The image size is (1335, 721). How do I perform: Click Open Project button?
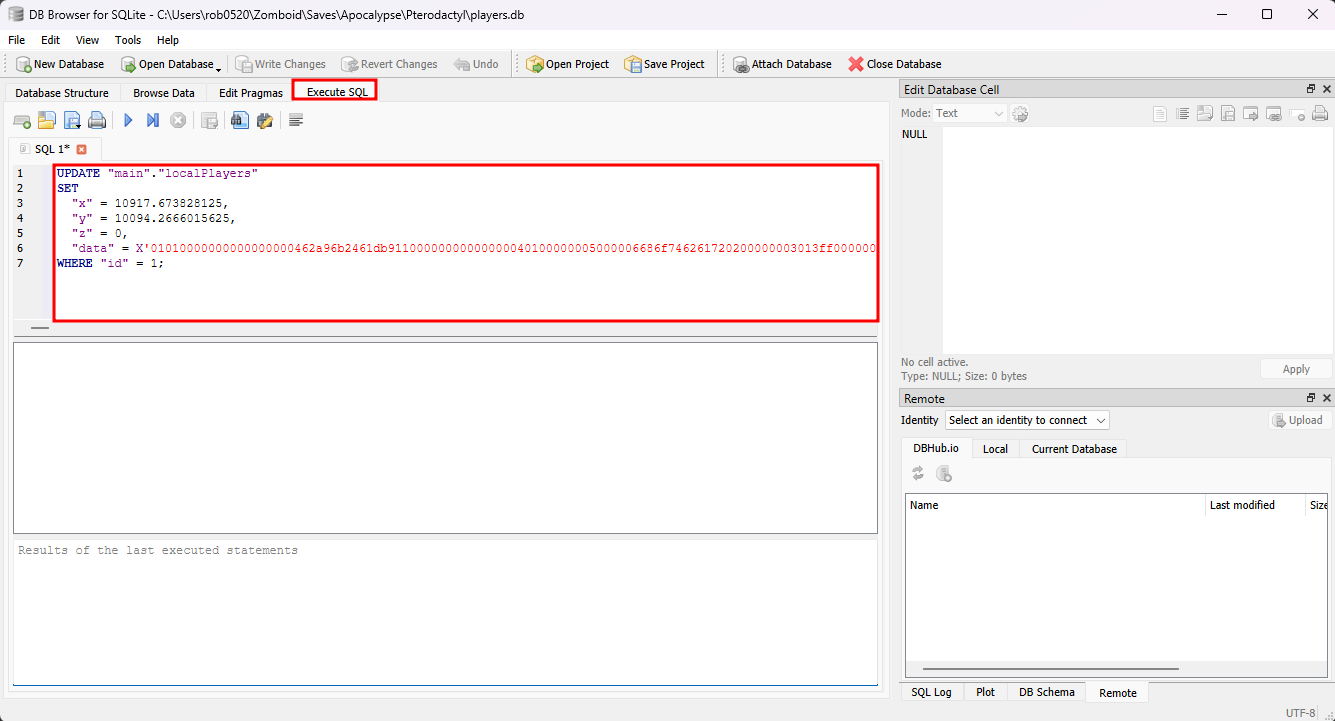(x=567, y=64)
